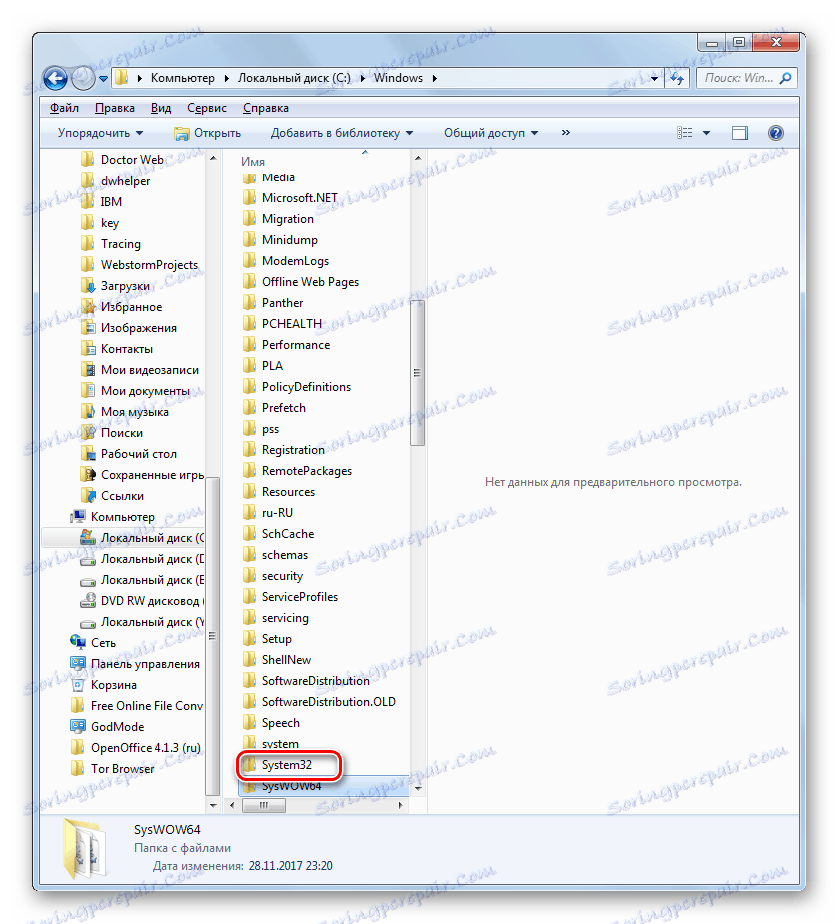Screen dimensions: 839x924
Task: Click the navigation pane scrollbar thumb
Action: coord(213,636)
